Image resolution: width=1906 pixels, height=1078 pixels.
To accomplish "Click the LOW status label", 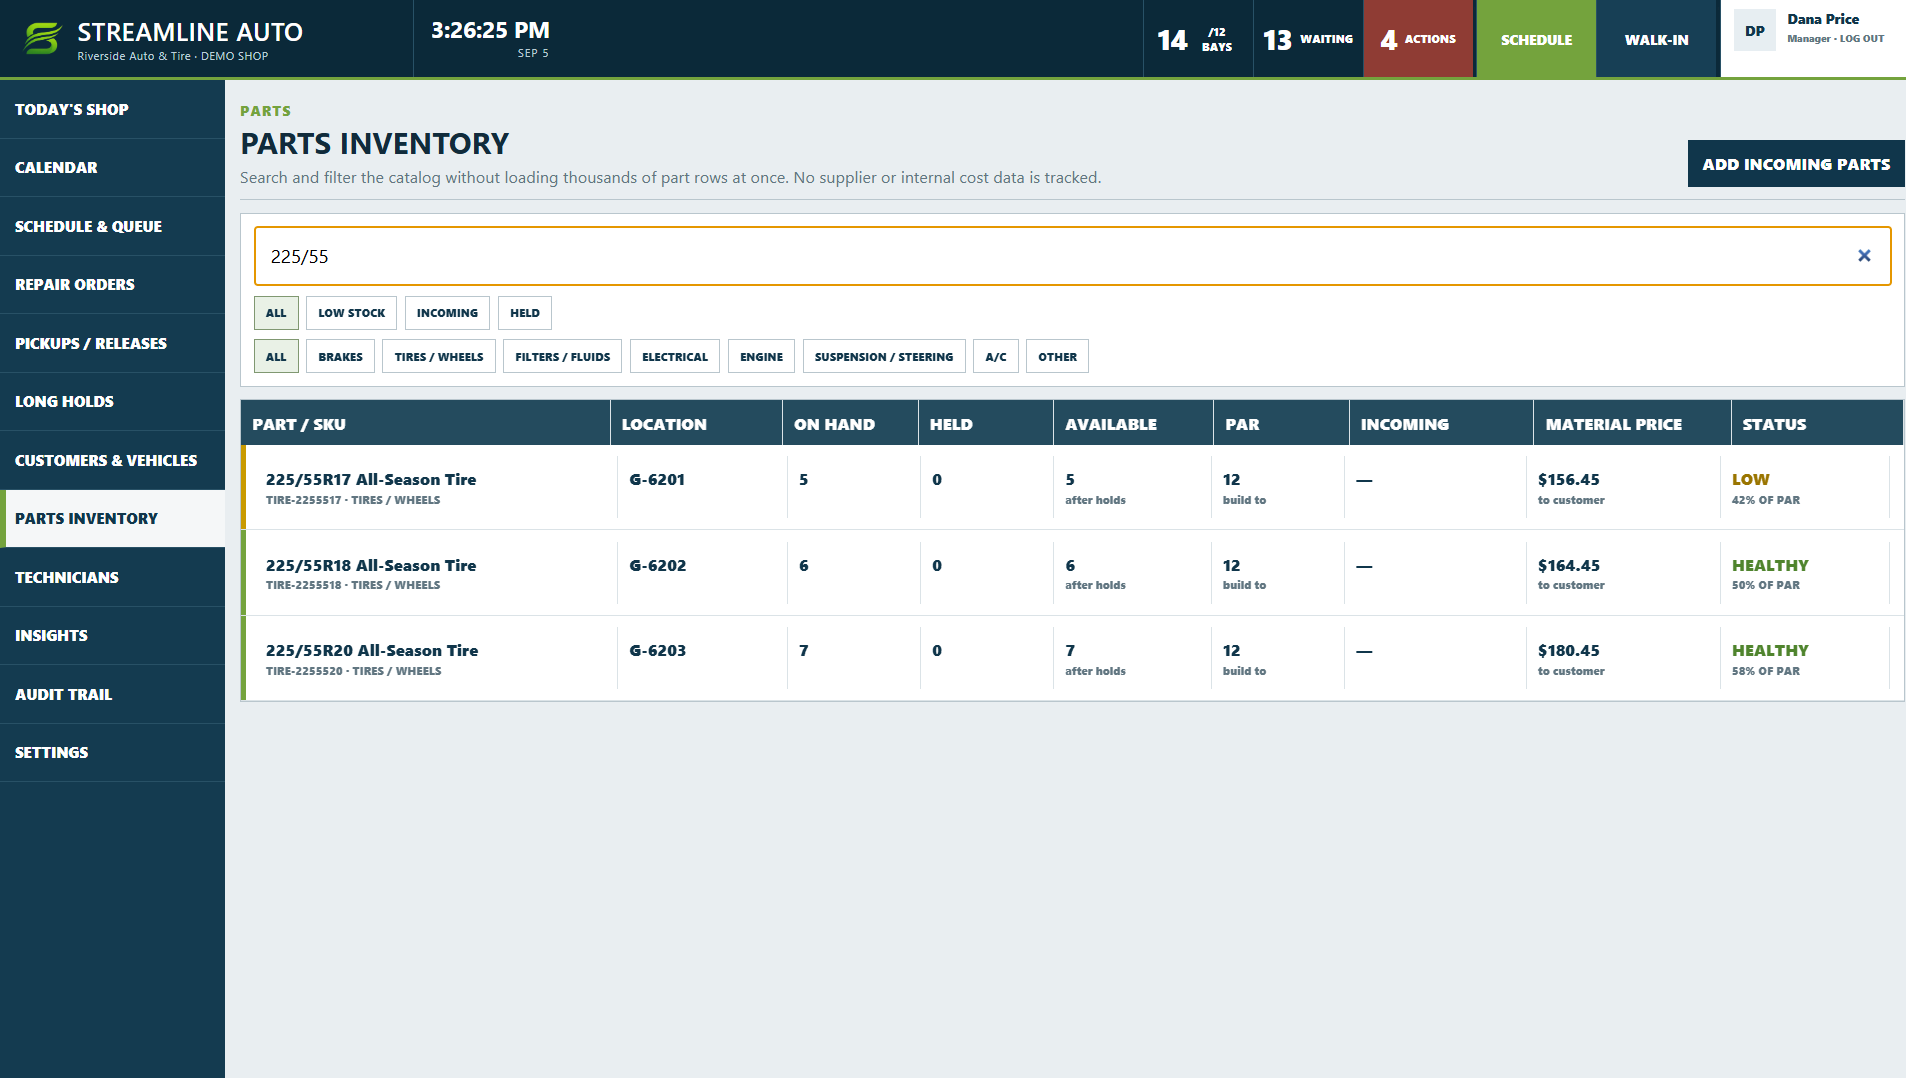I will pyautogui.click(x=1750, y=479).
